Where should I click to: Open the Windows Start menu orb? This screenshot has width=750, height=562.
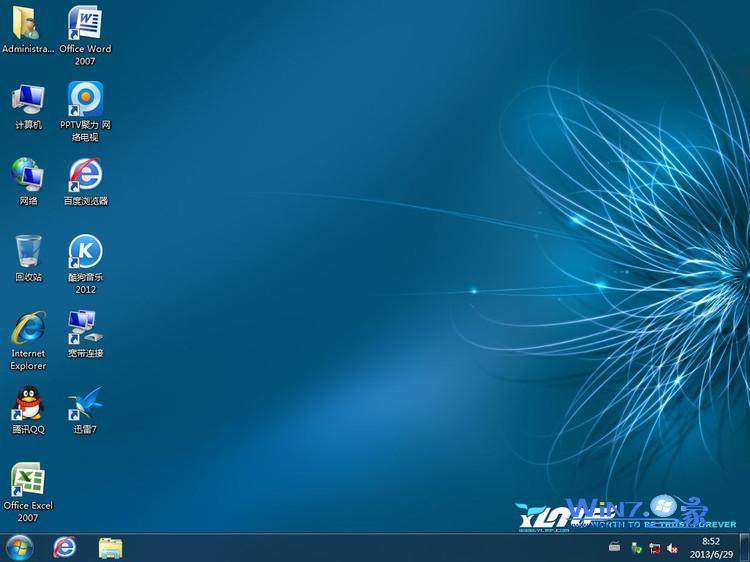19,547
